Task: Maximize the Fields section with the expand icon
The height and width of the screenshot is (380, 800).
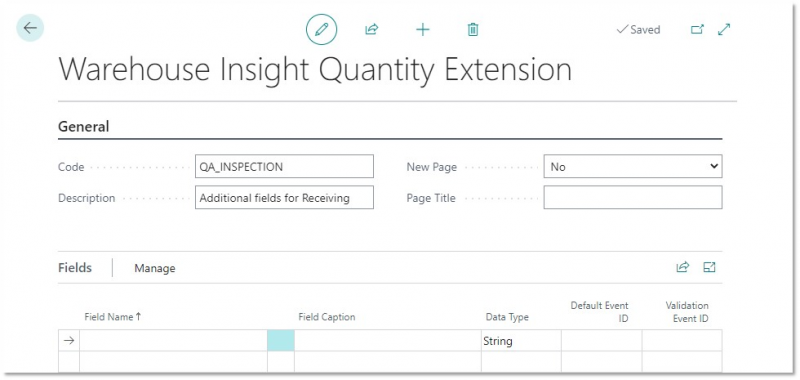Action: 709,267
